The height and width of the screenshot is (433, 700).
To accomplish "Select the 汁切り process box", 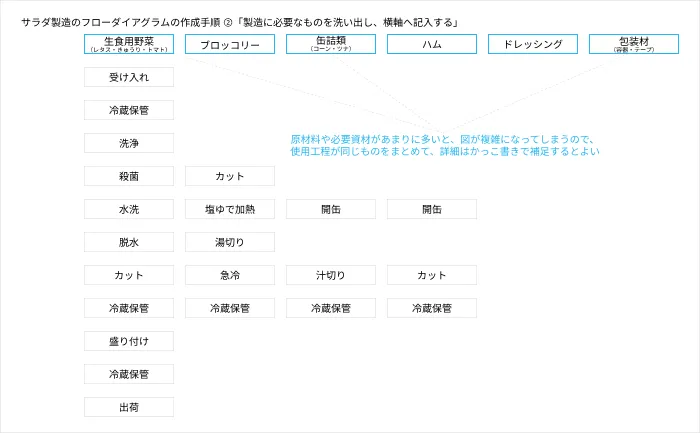I will pos(331,275).
